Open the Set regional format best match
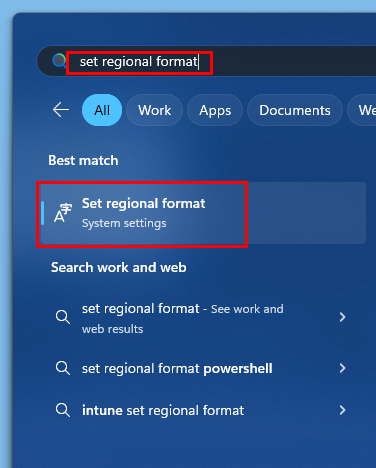This screenshot has width=376, height=468. [202, 213]
